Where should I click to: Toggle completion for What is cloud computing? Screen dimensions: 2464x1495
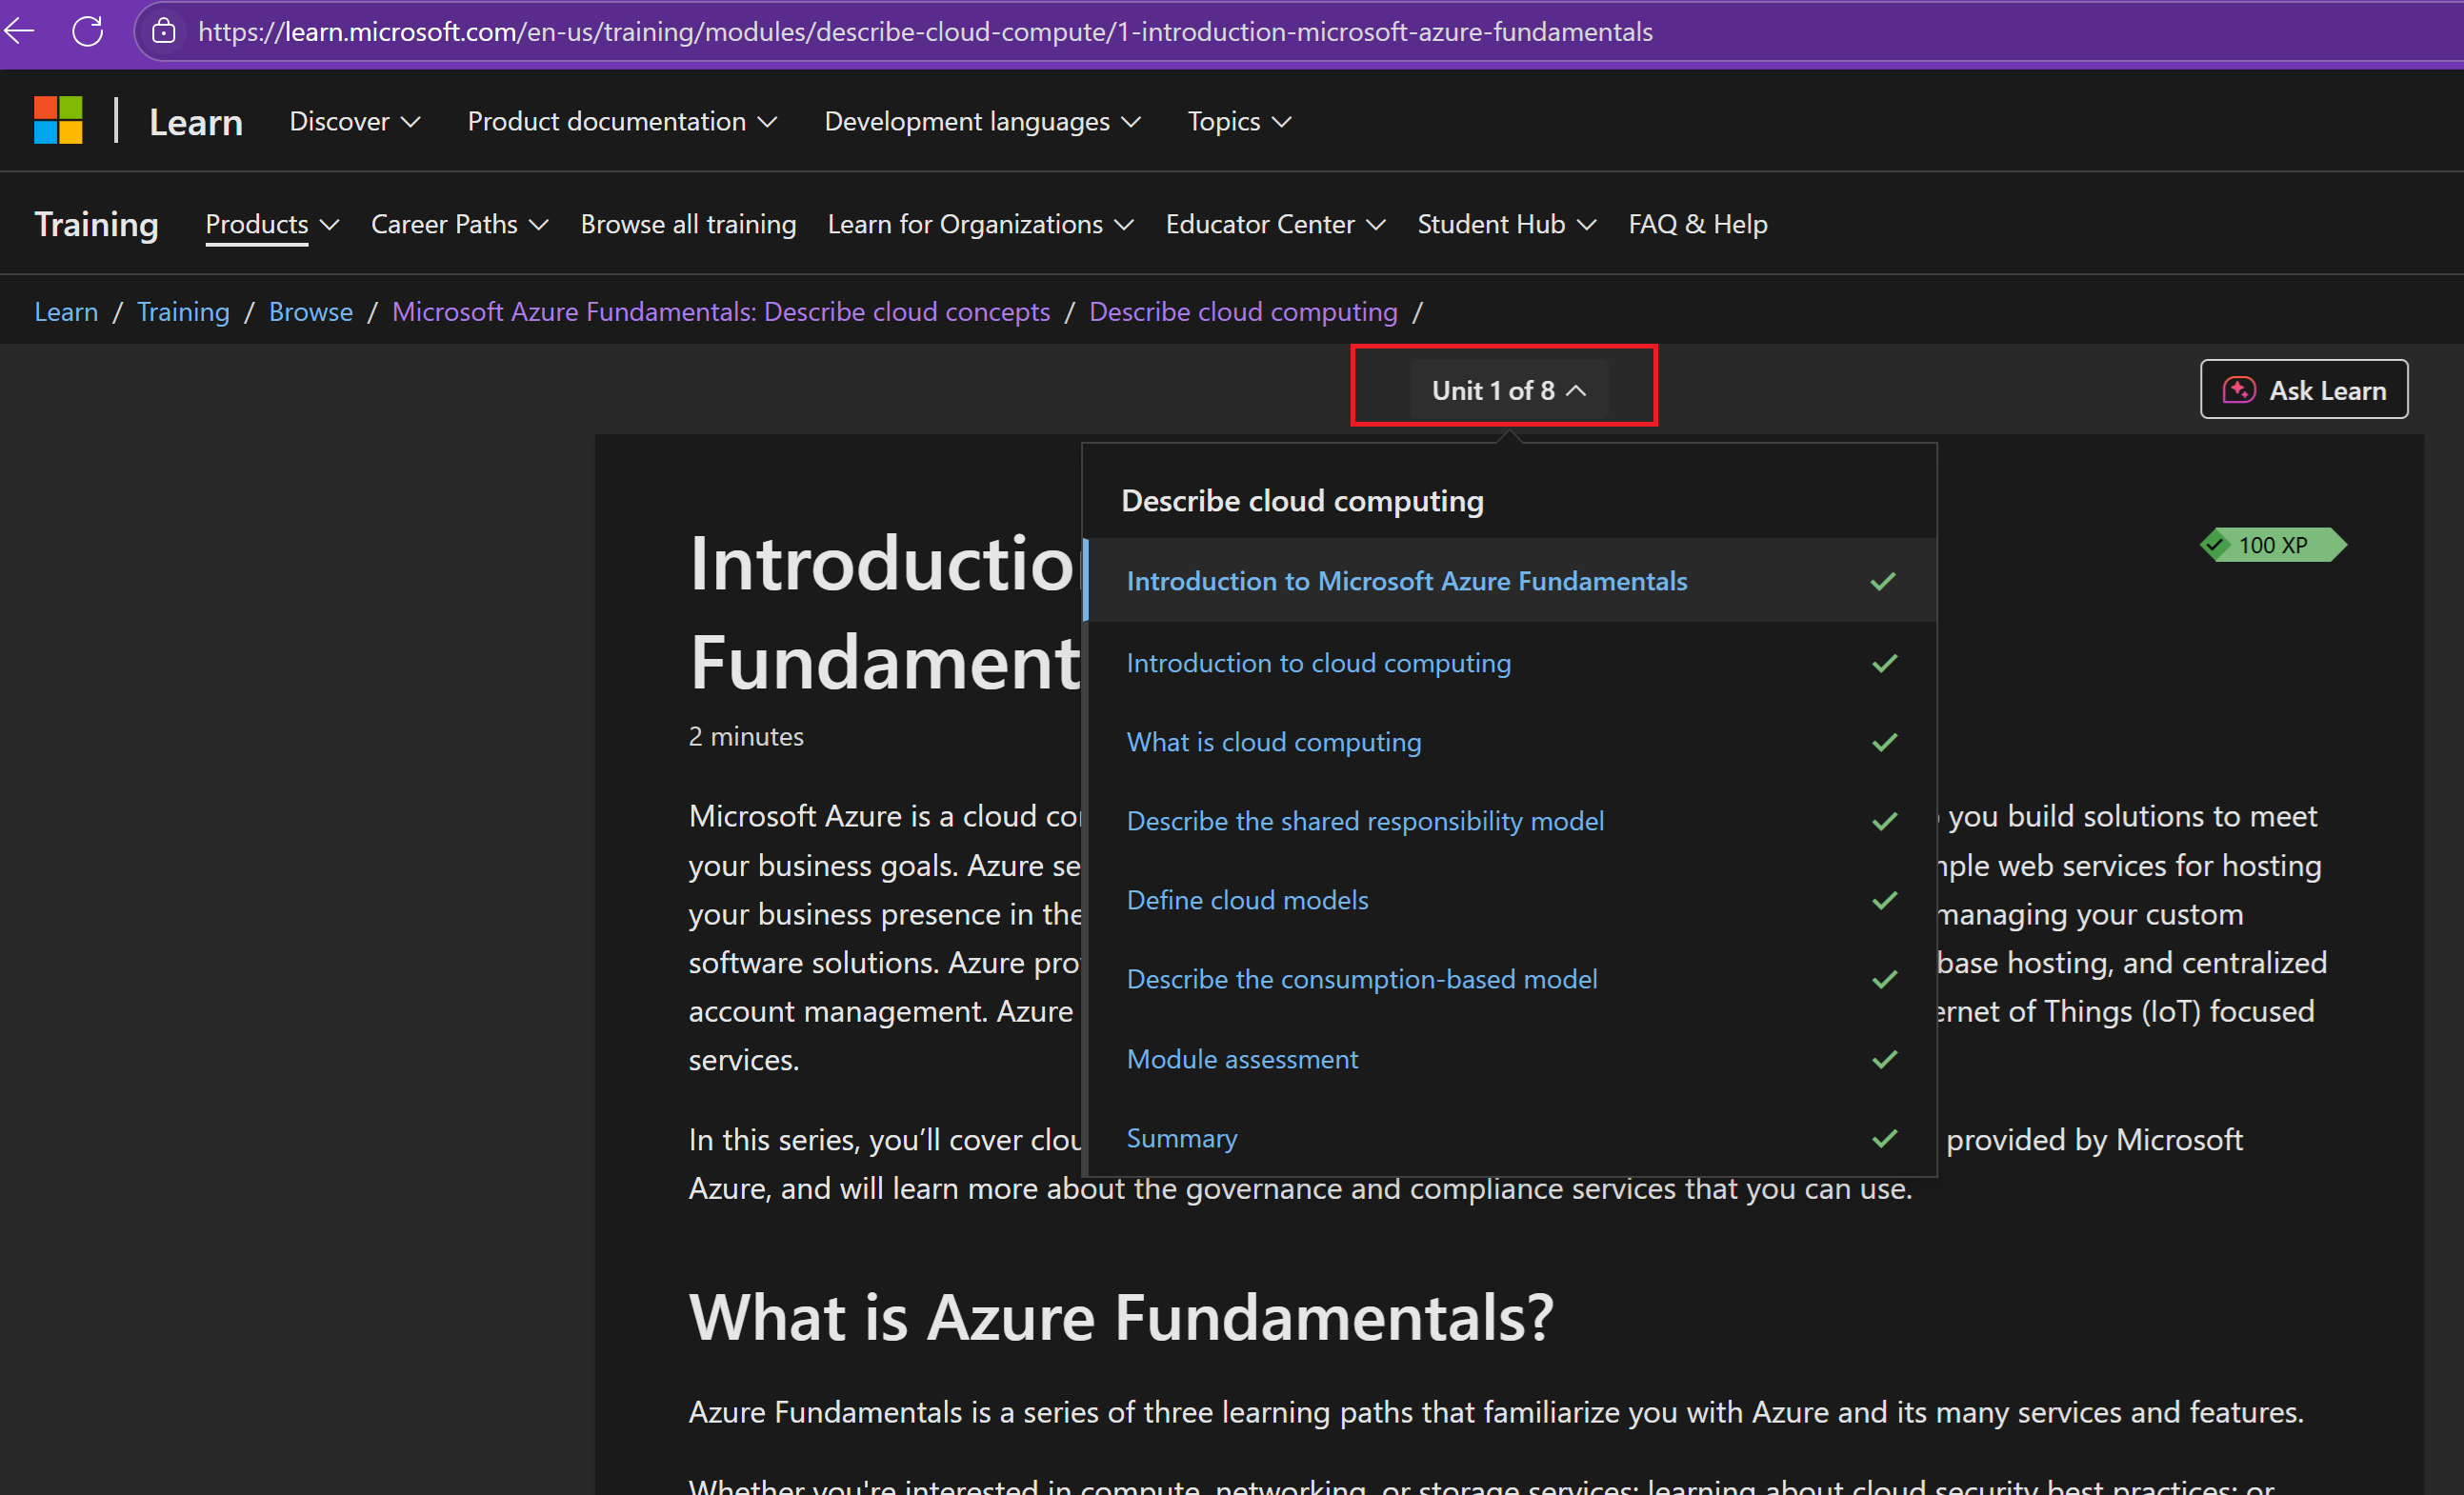pos(1884,742)
